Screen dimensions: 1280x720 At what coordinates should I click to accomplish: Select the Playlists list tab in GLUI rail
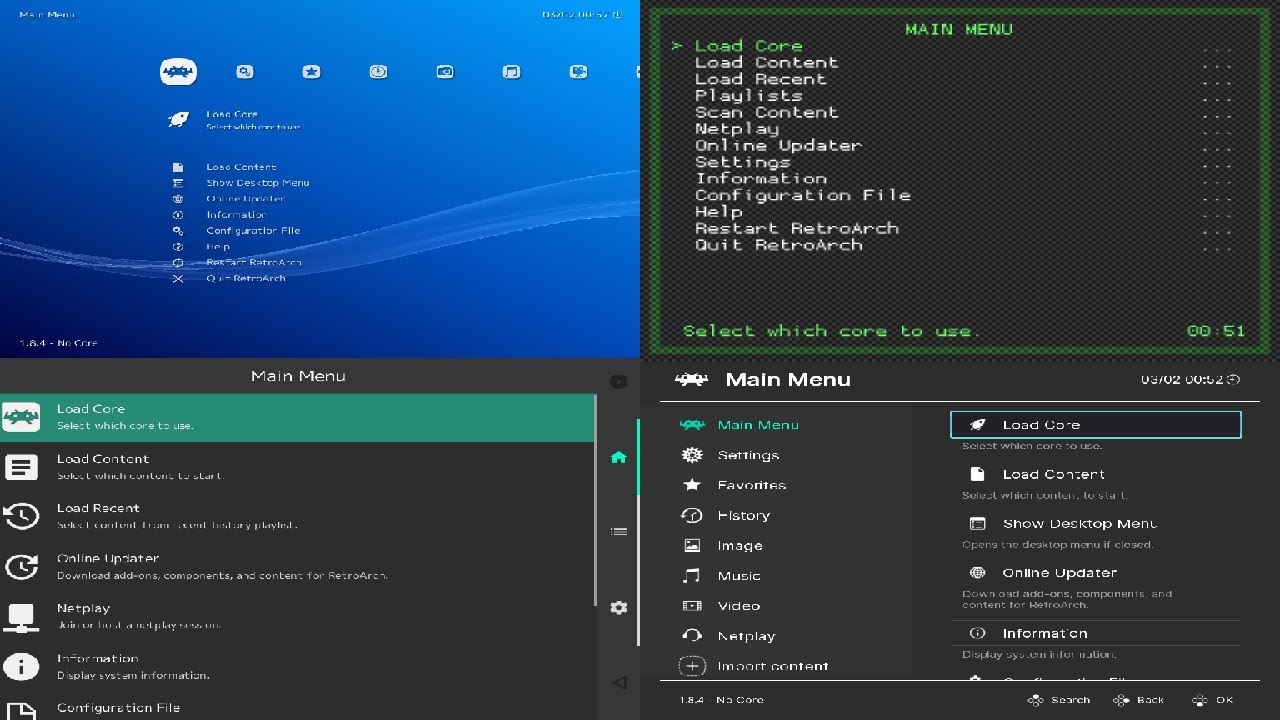[x=619, y=532]
